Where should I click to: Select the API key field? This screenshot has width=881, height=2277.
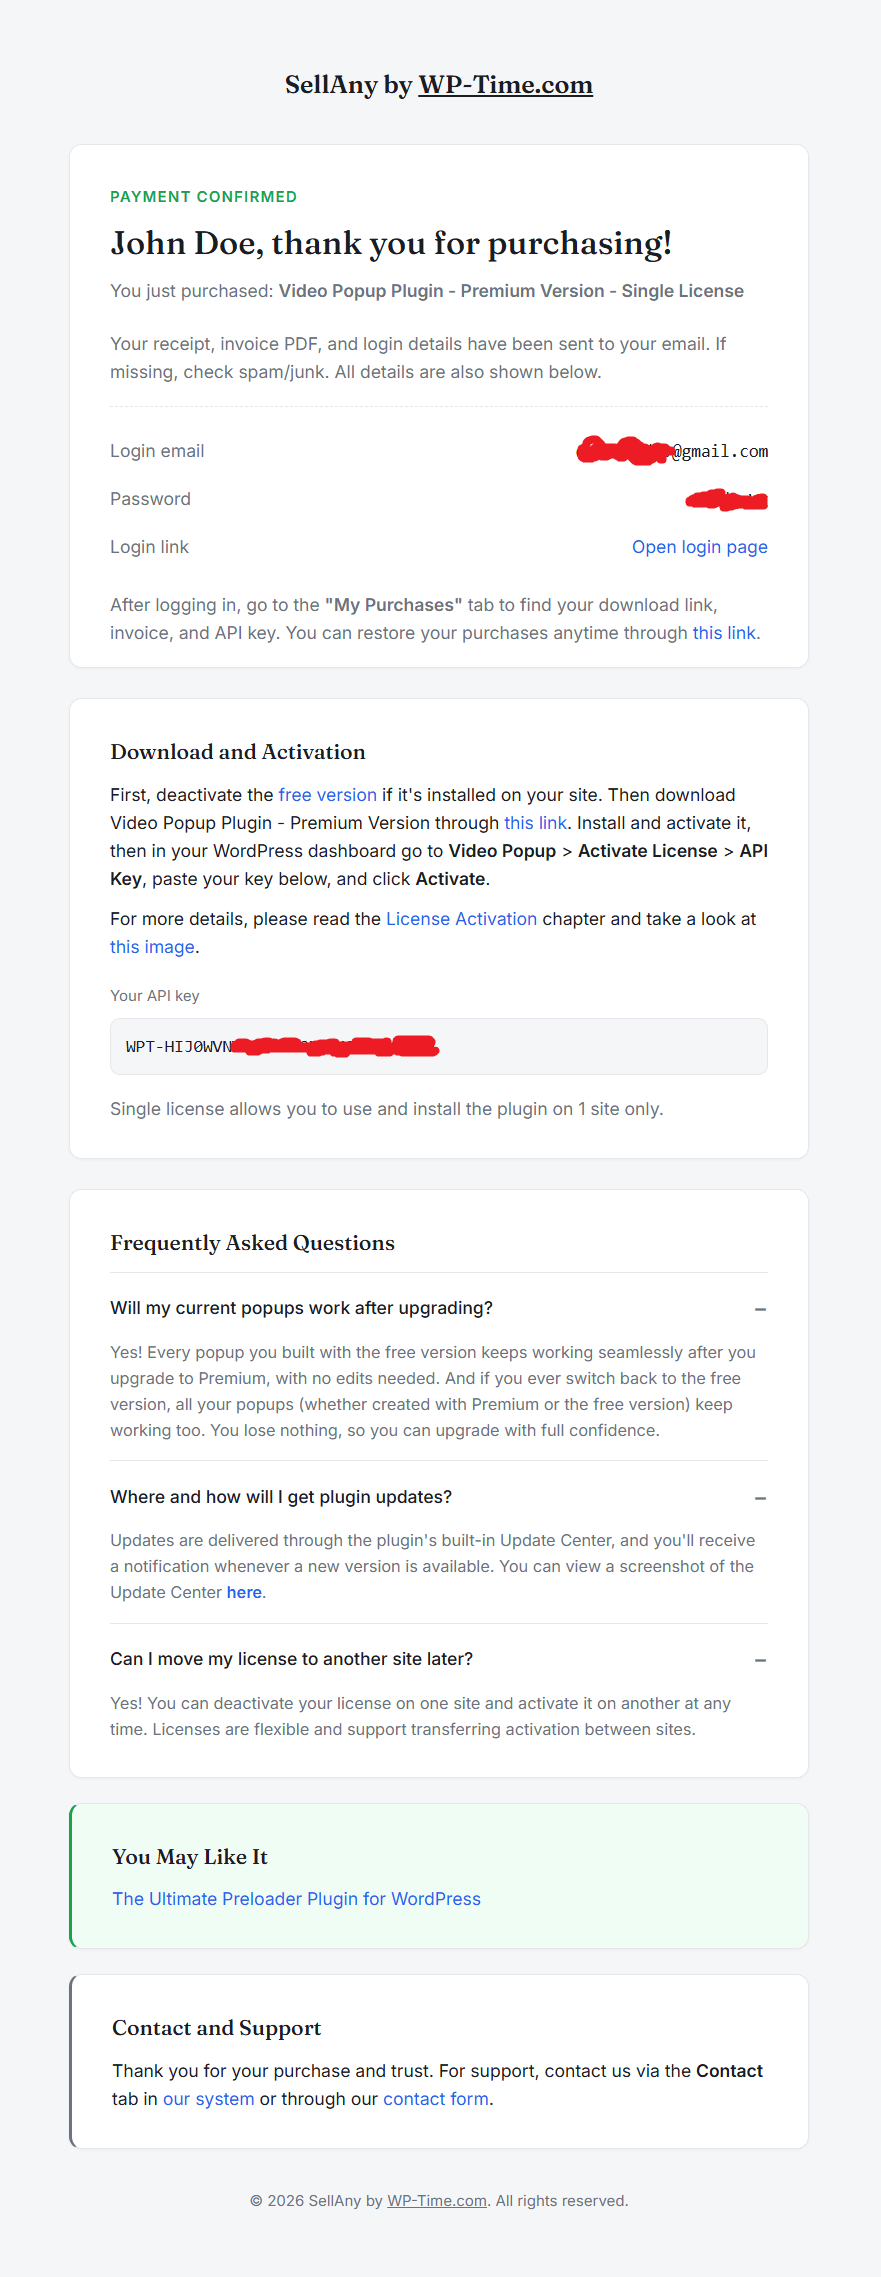[439, 1046]
